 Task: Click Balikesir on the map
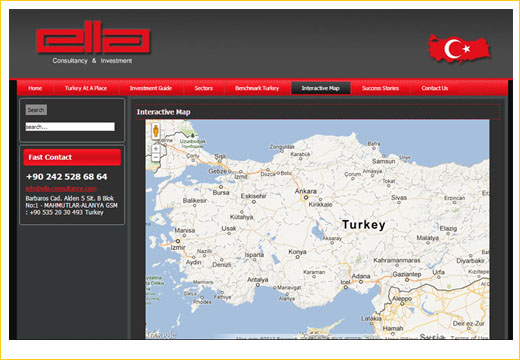pyautogui.click(x=195, y=201)
